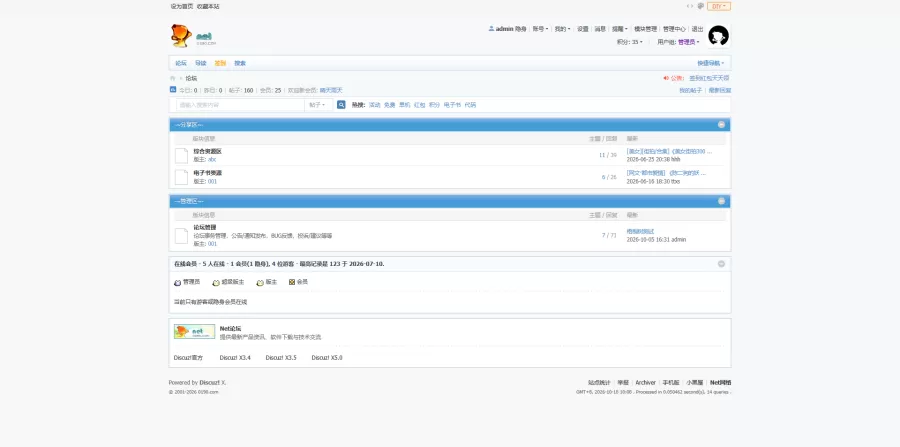This screenshot has height=447, width=900.
Task: Go to the 搜索 navigation tab
Action: pyautogui.click(x=240, y=63)
